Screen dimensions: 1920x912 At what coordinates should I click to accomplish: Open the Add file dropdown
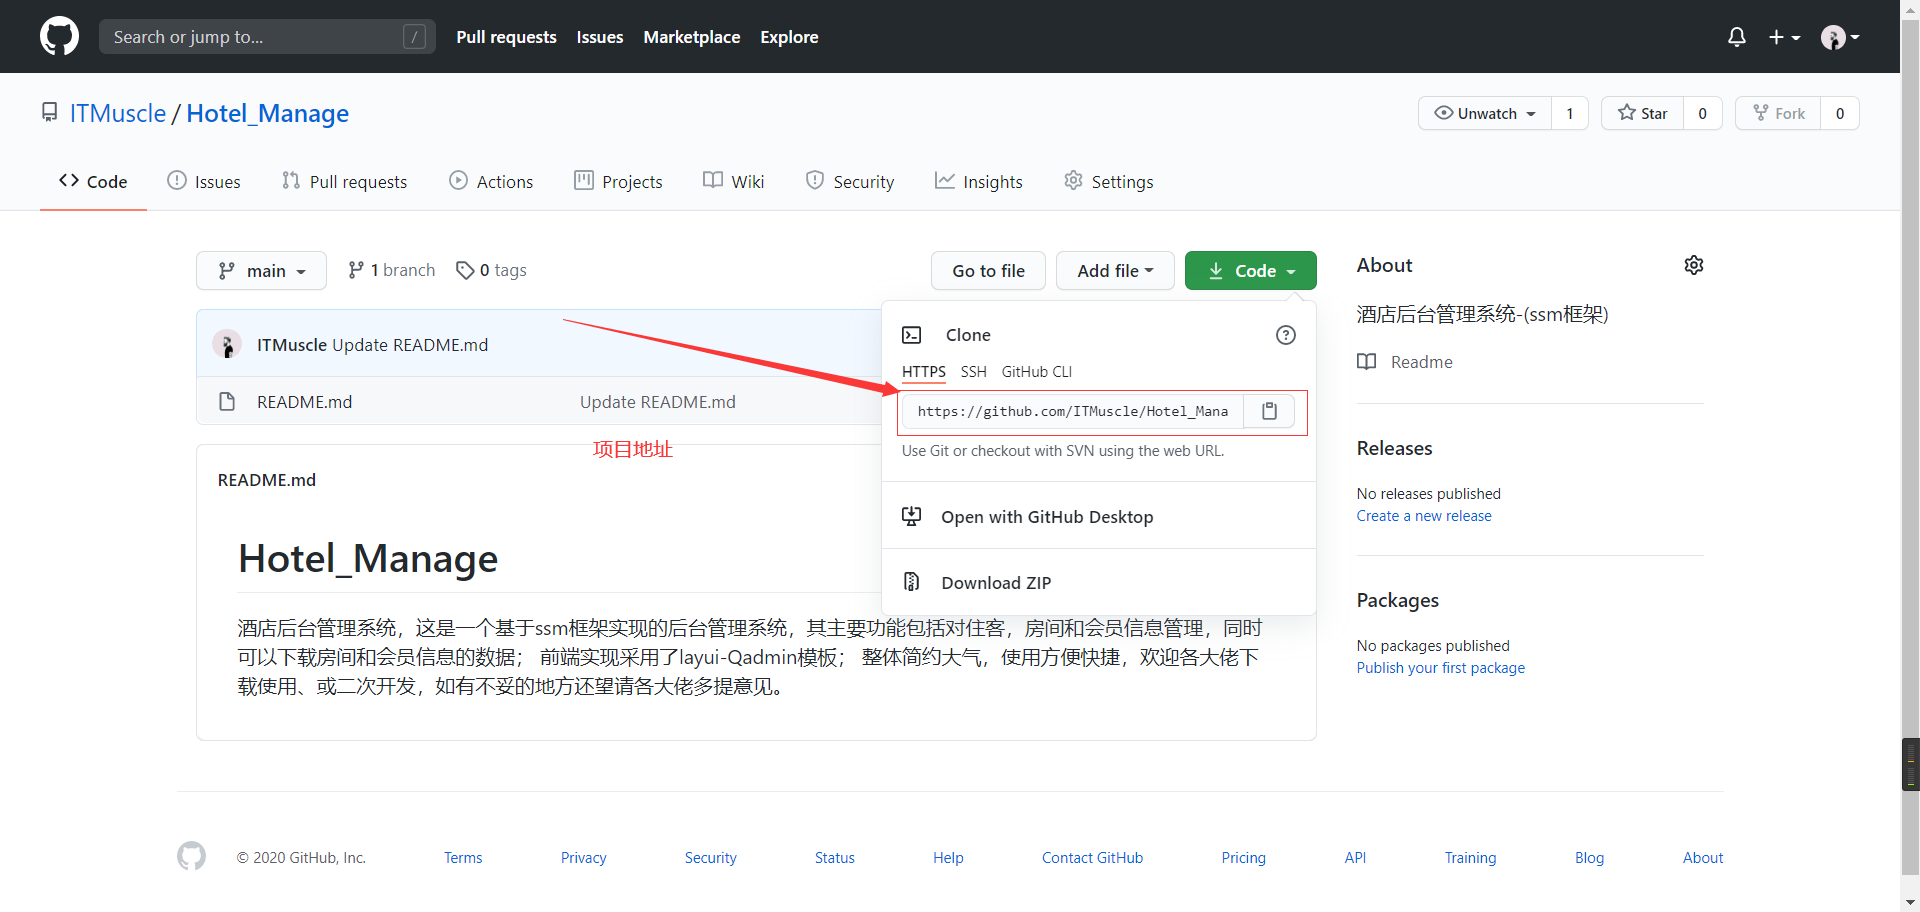tap(1114, 271)
